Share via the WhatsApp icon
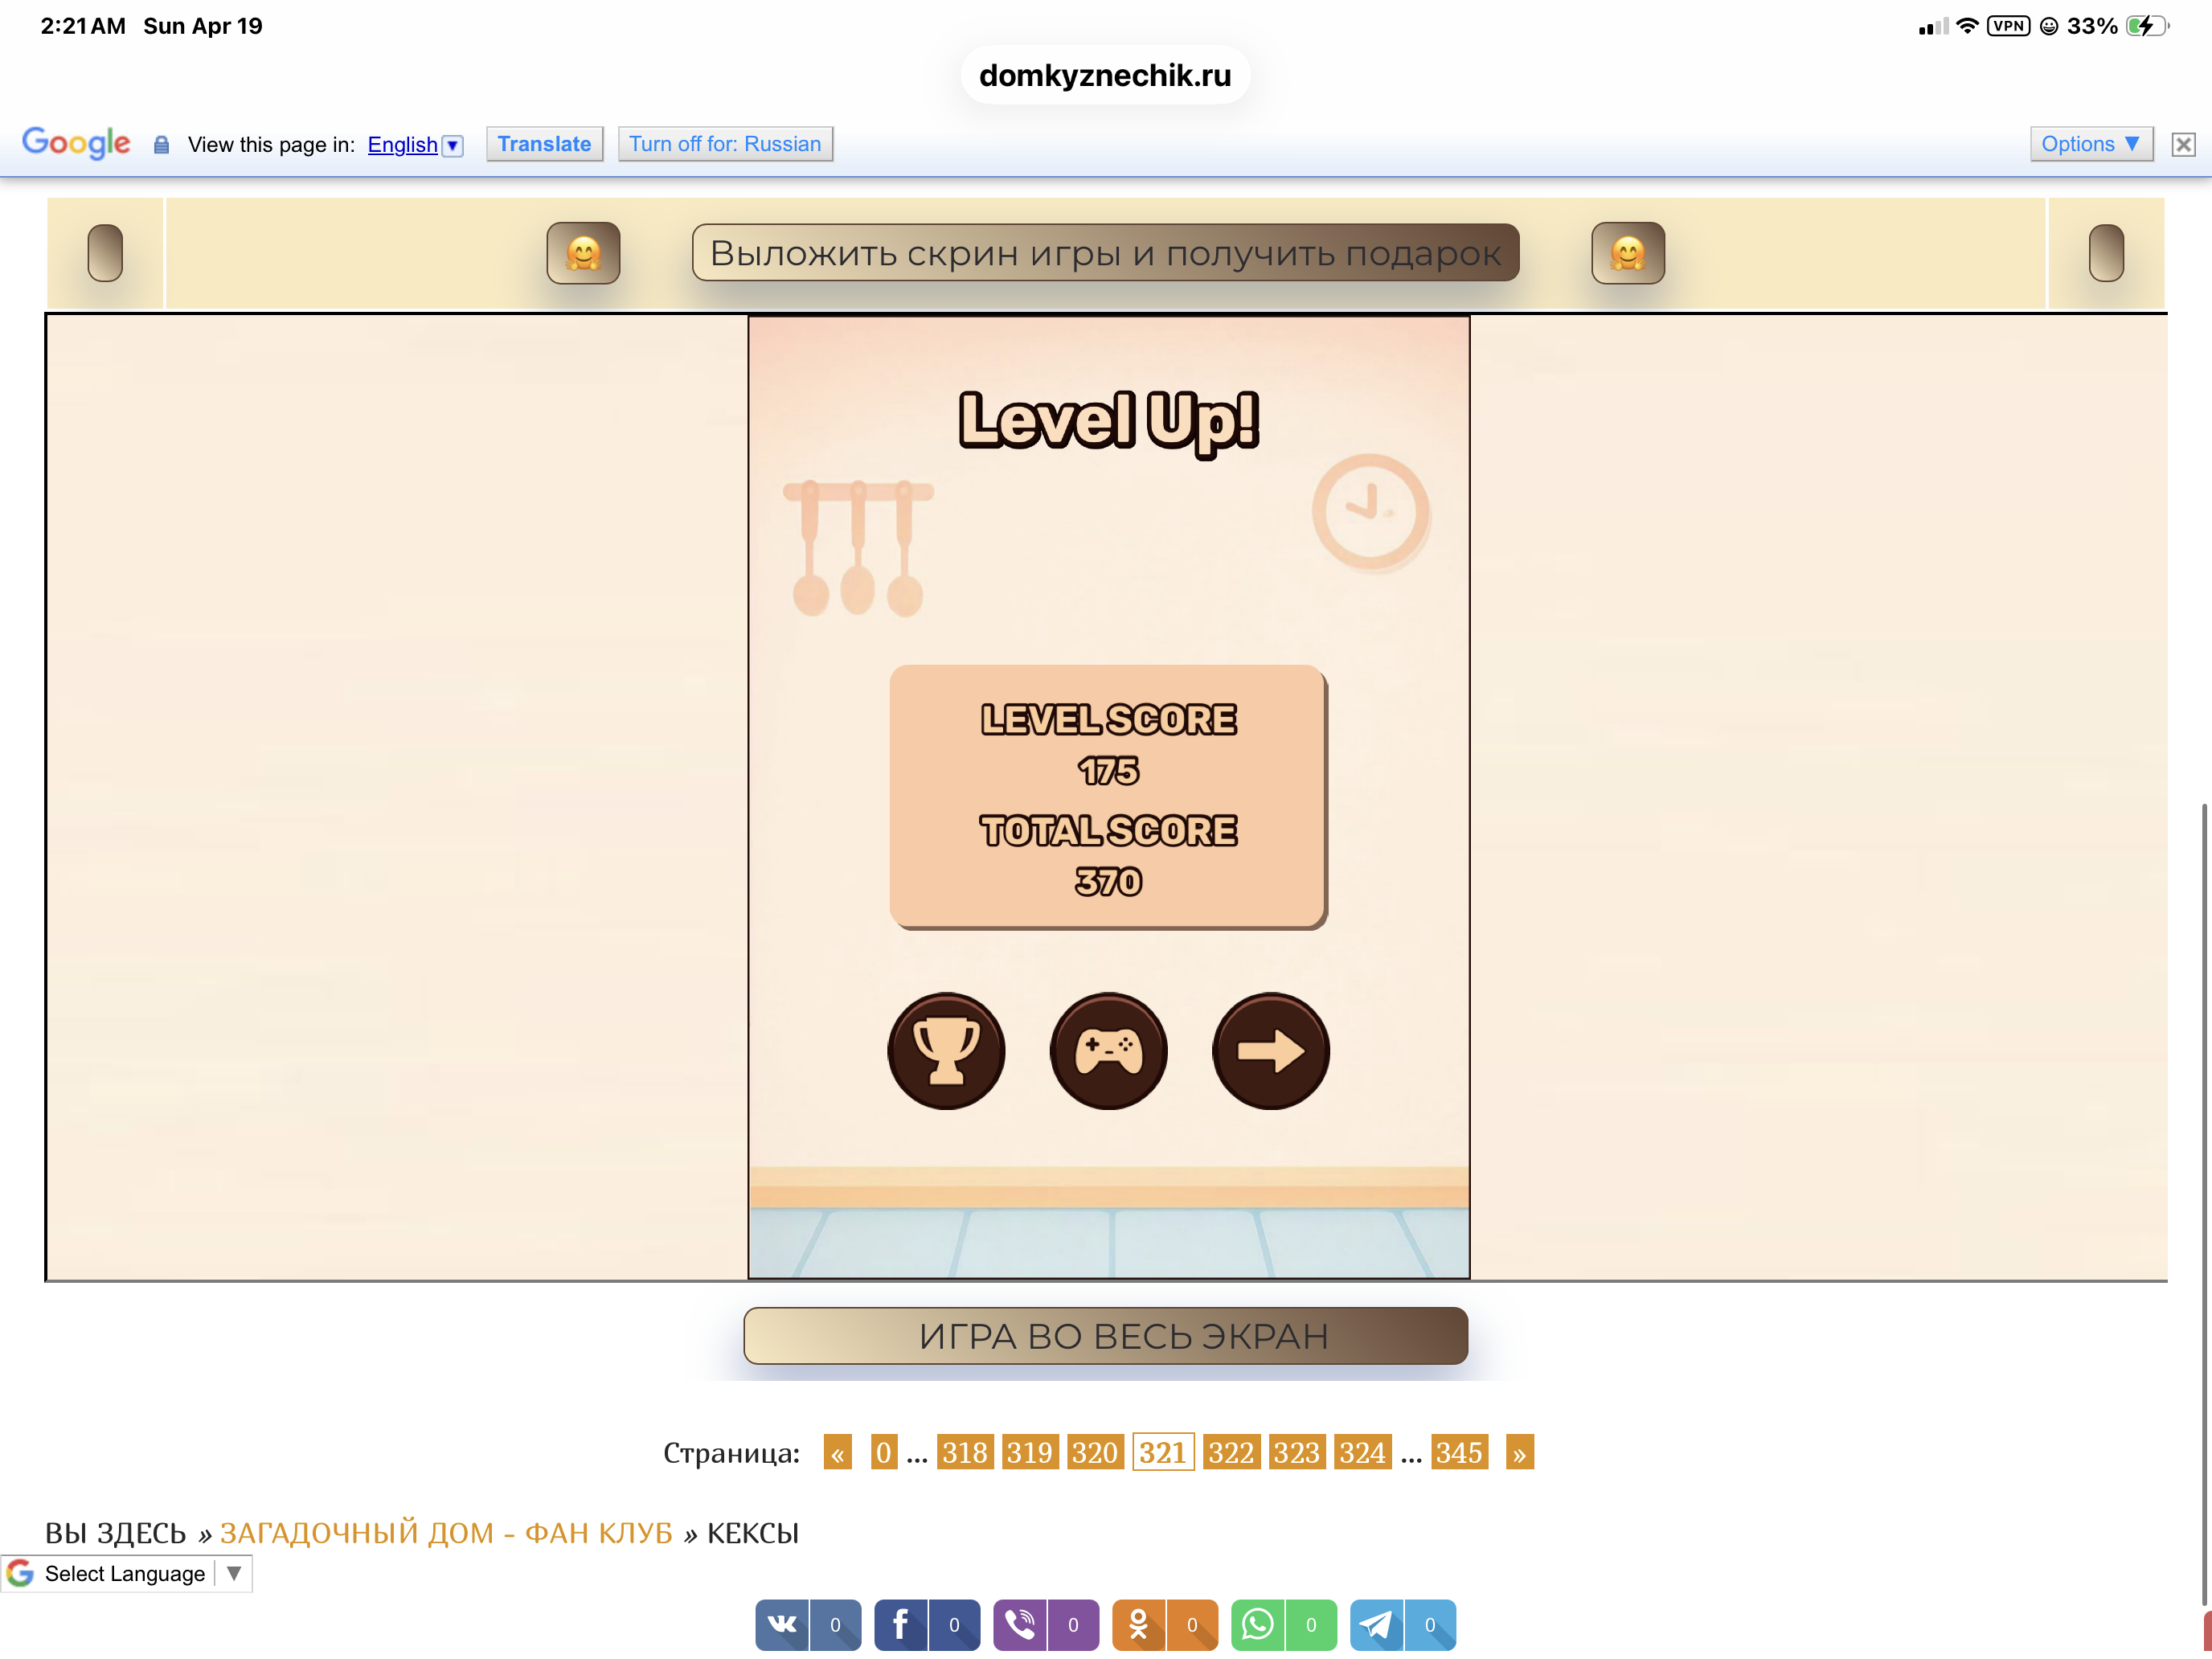Screen dimensions: 2212x1659 (x=1257, y=1624)
